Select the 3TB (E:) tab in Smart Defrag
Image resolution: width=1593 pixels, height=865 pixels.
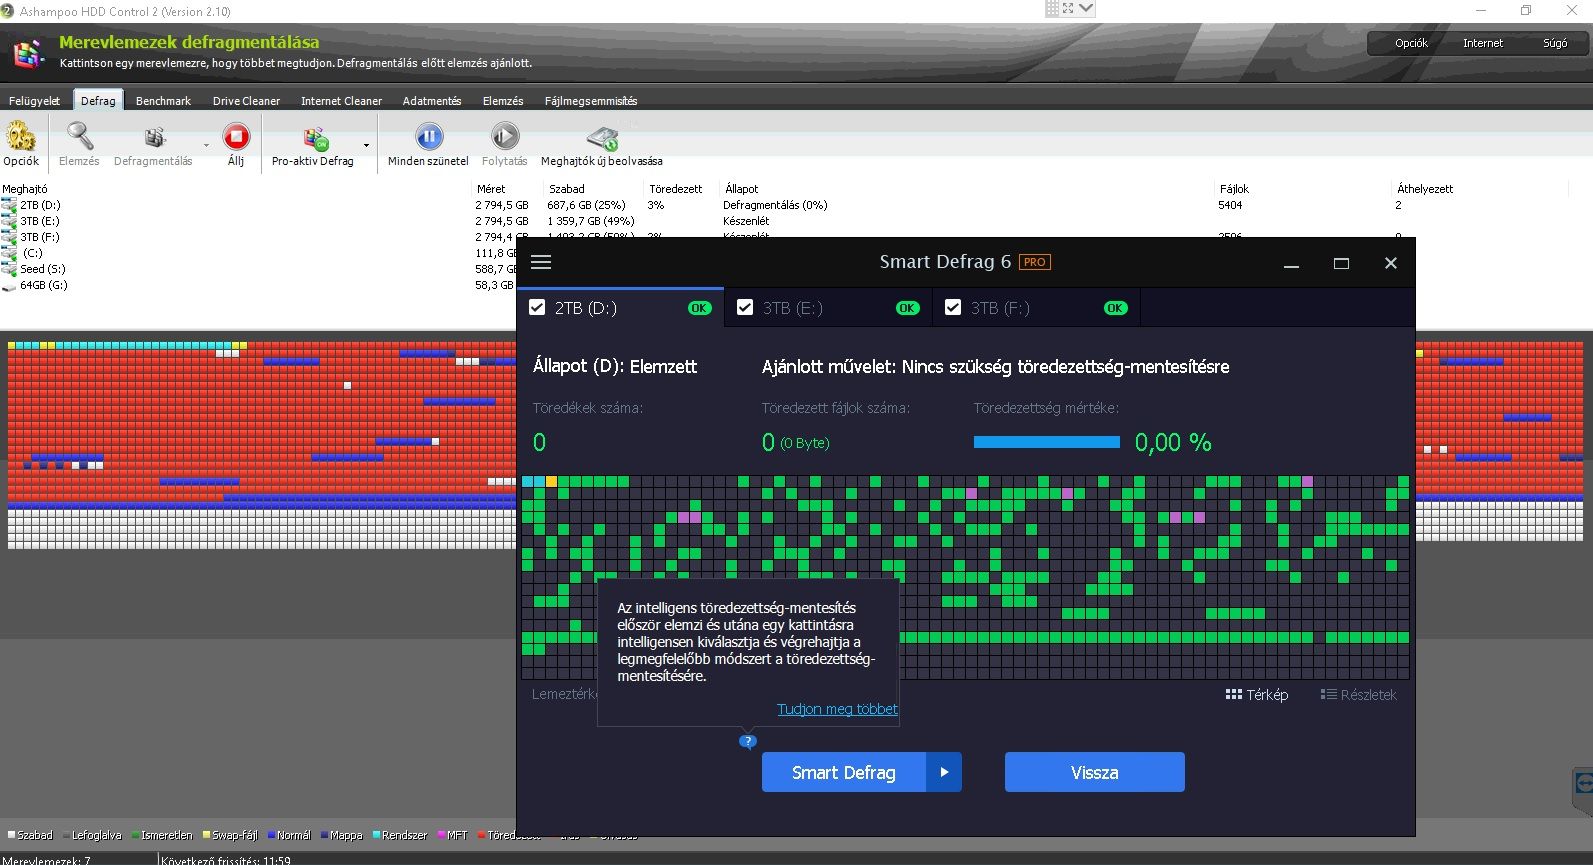(828, 307)
